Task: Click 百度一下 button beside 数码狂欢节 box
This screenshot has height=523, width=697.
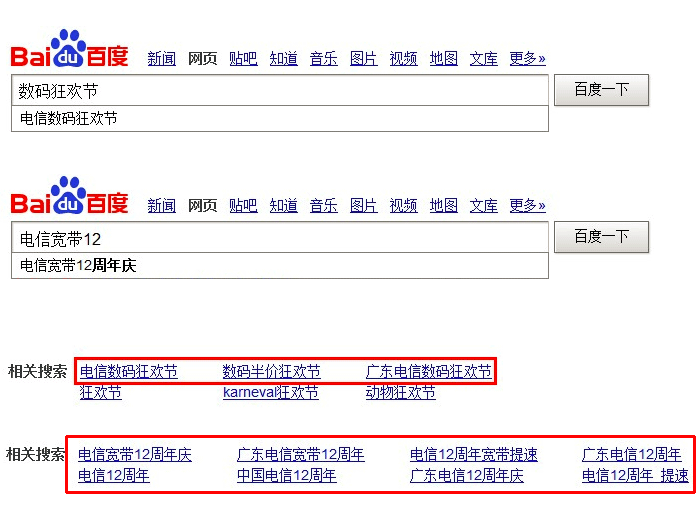Action: [601, 90]
